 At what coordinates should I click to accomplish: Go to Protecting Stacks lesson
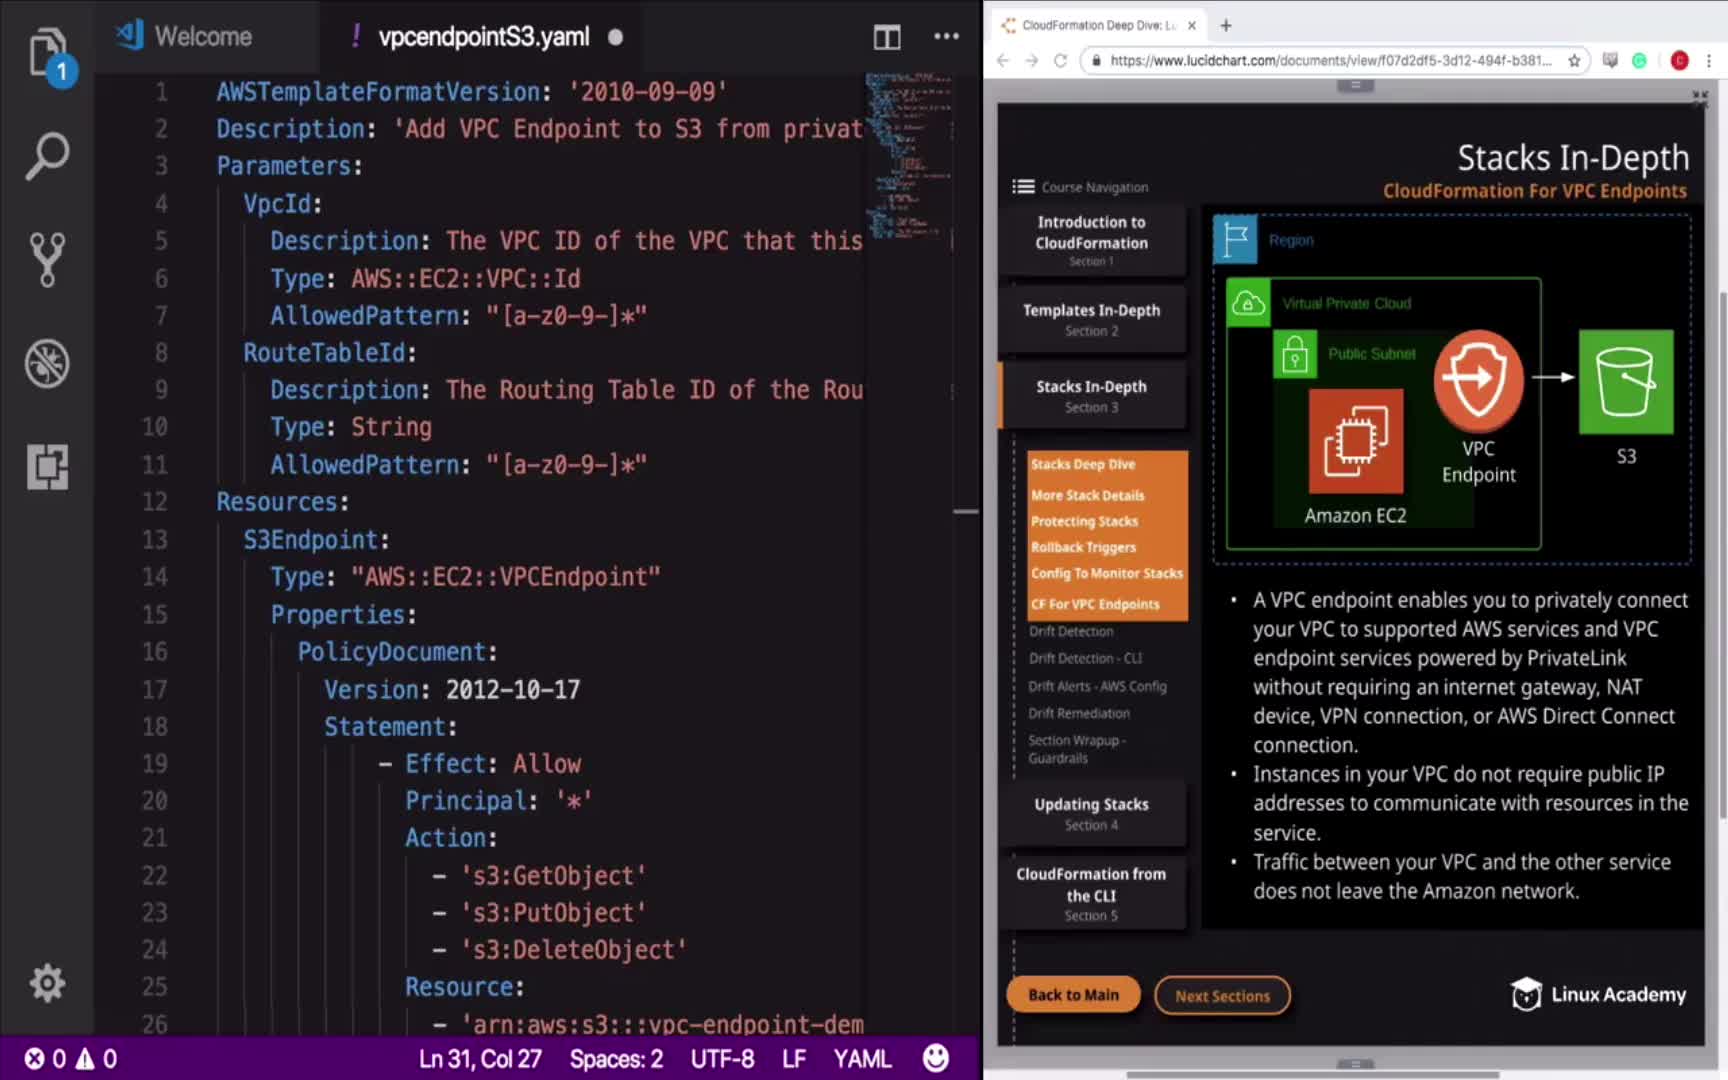pos(1085,521)
